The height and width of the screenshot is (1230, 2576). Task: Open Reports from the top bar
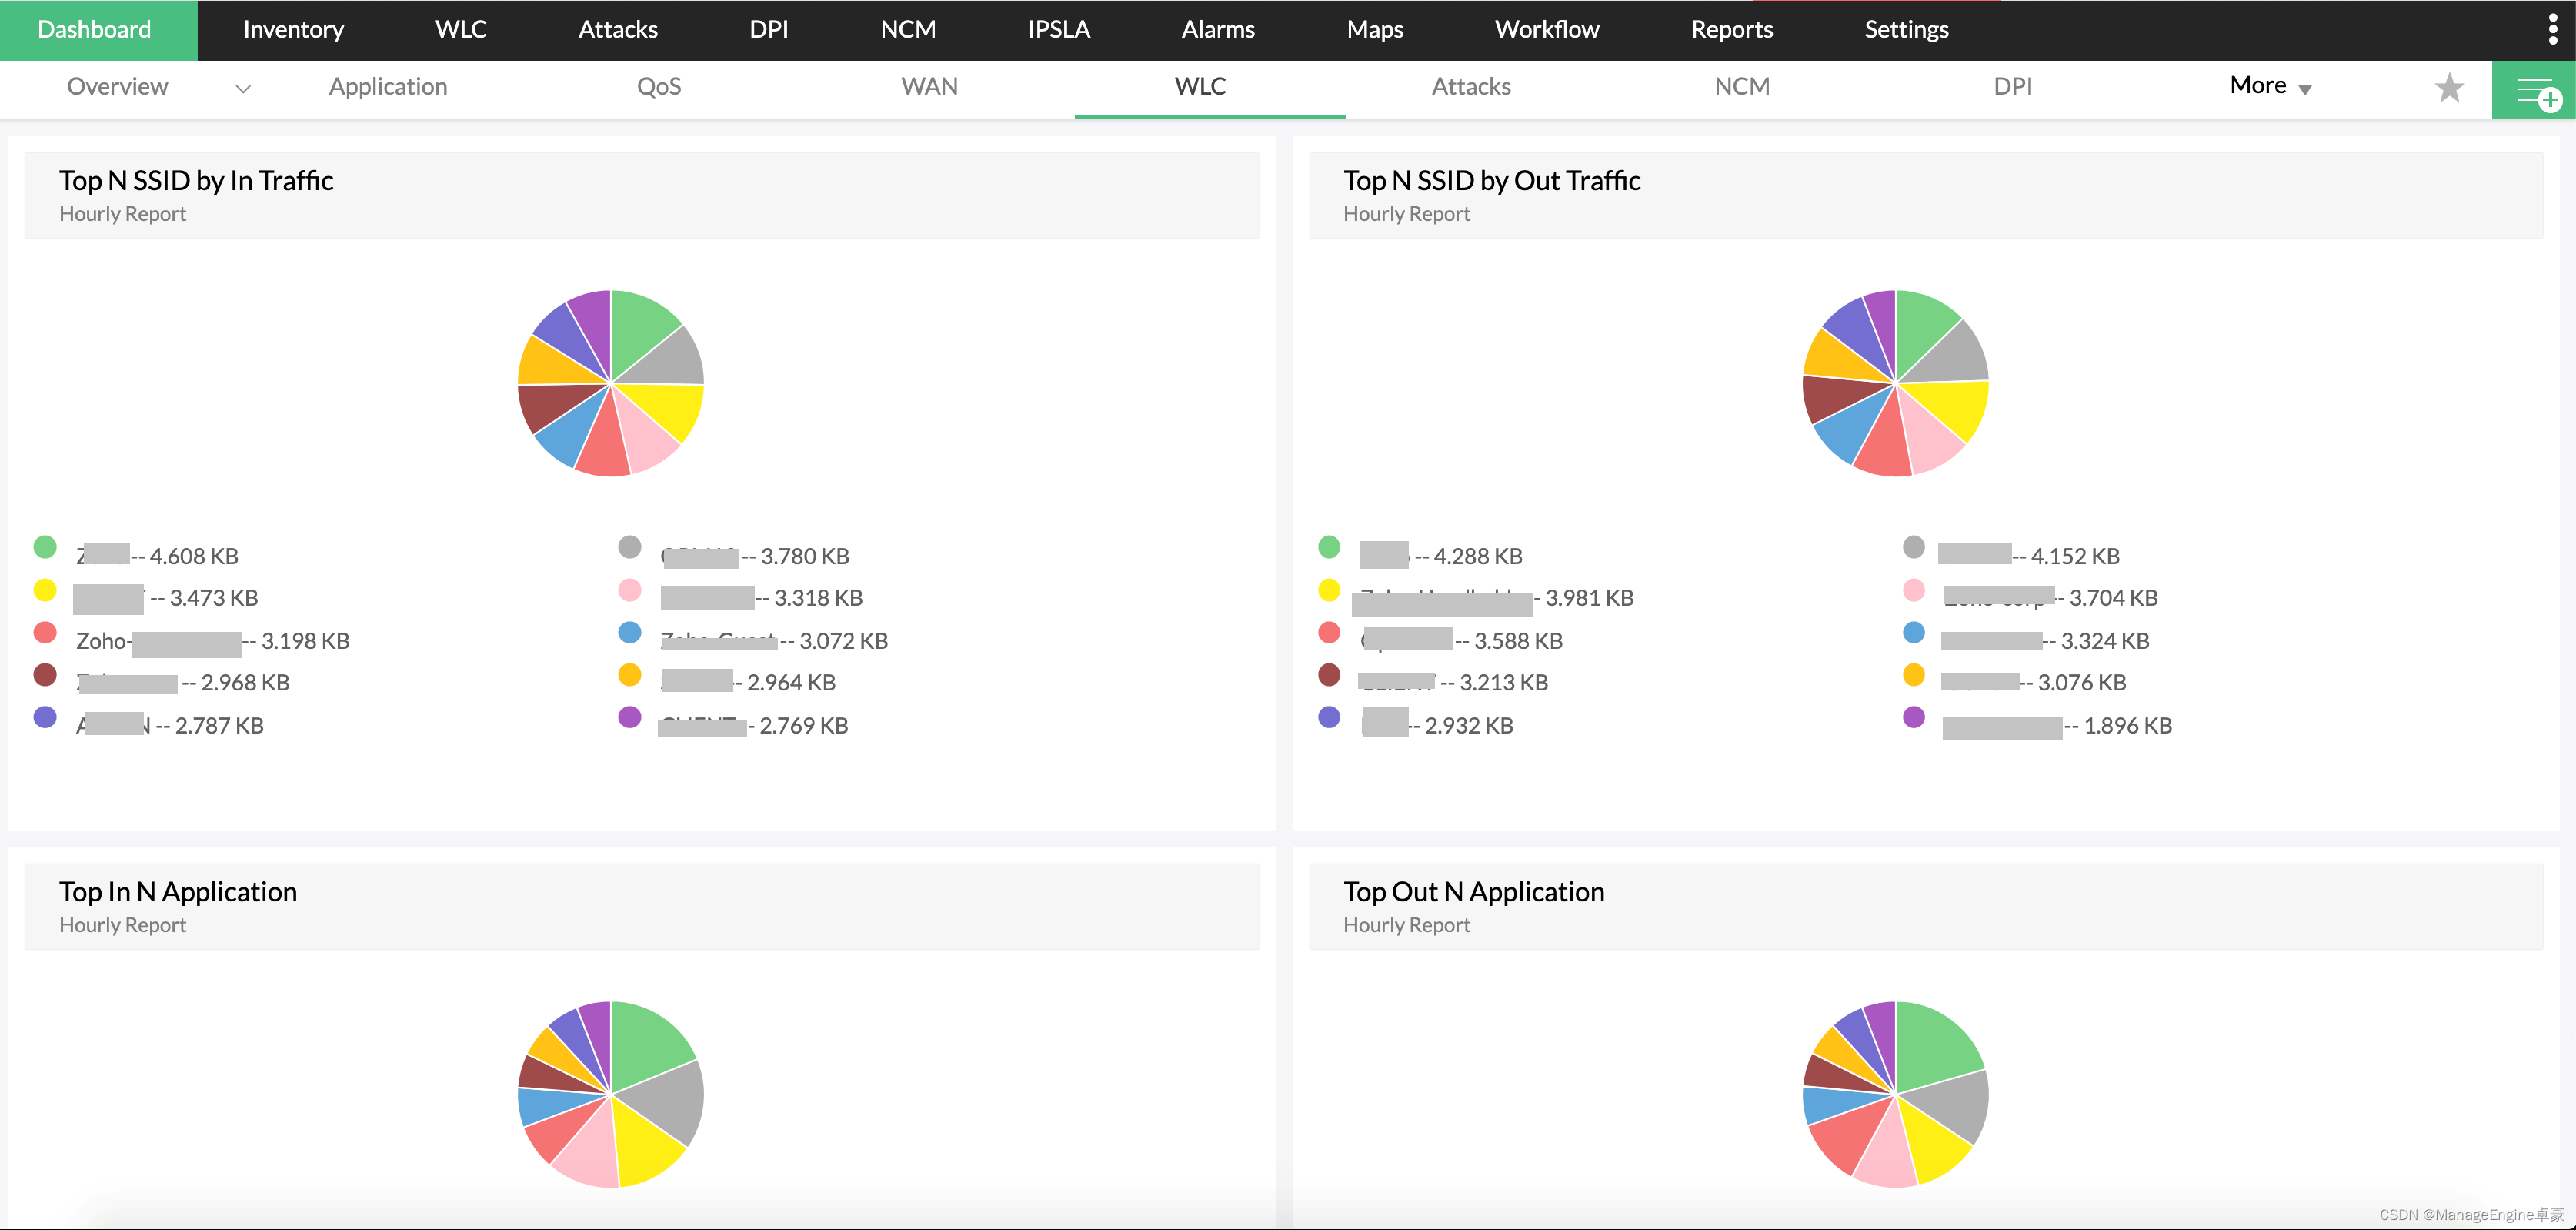[x=1732, y=30]
